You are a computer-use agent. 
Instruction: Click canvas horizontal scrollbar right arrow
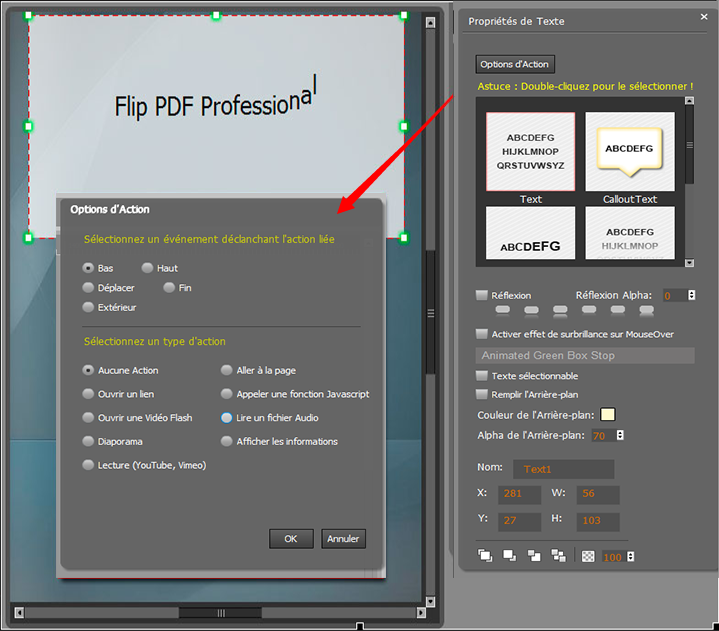point(421,613)
